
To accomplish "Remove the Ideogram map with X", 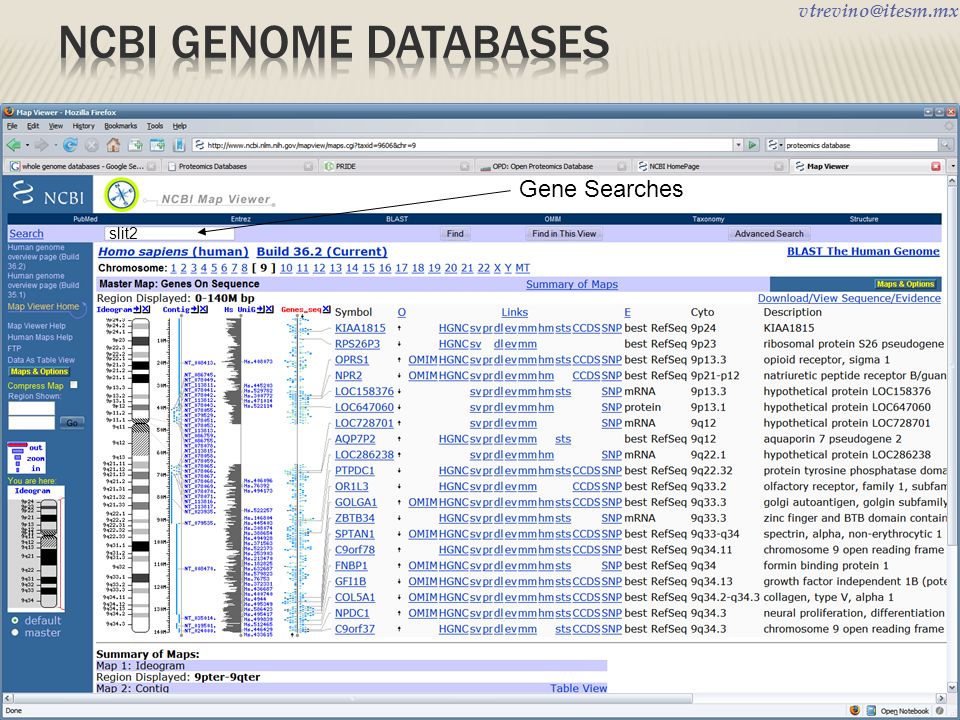I will pos(146,309).
